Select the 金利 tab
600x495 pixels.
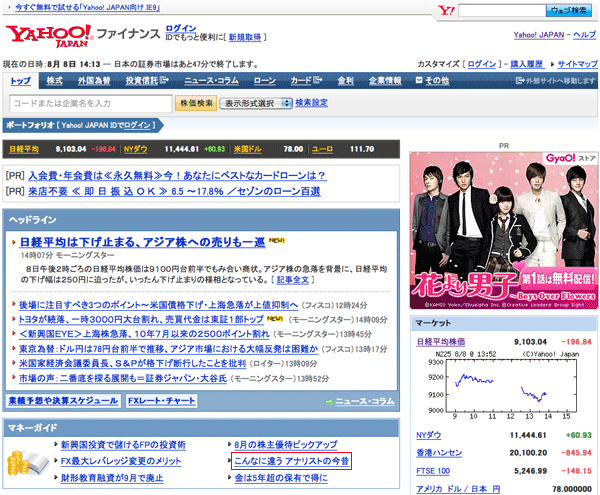[x=345, y=80]
